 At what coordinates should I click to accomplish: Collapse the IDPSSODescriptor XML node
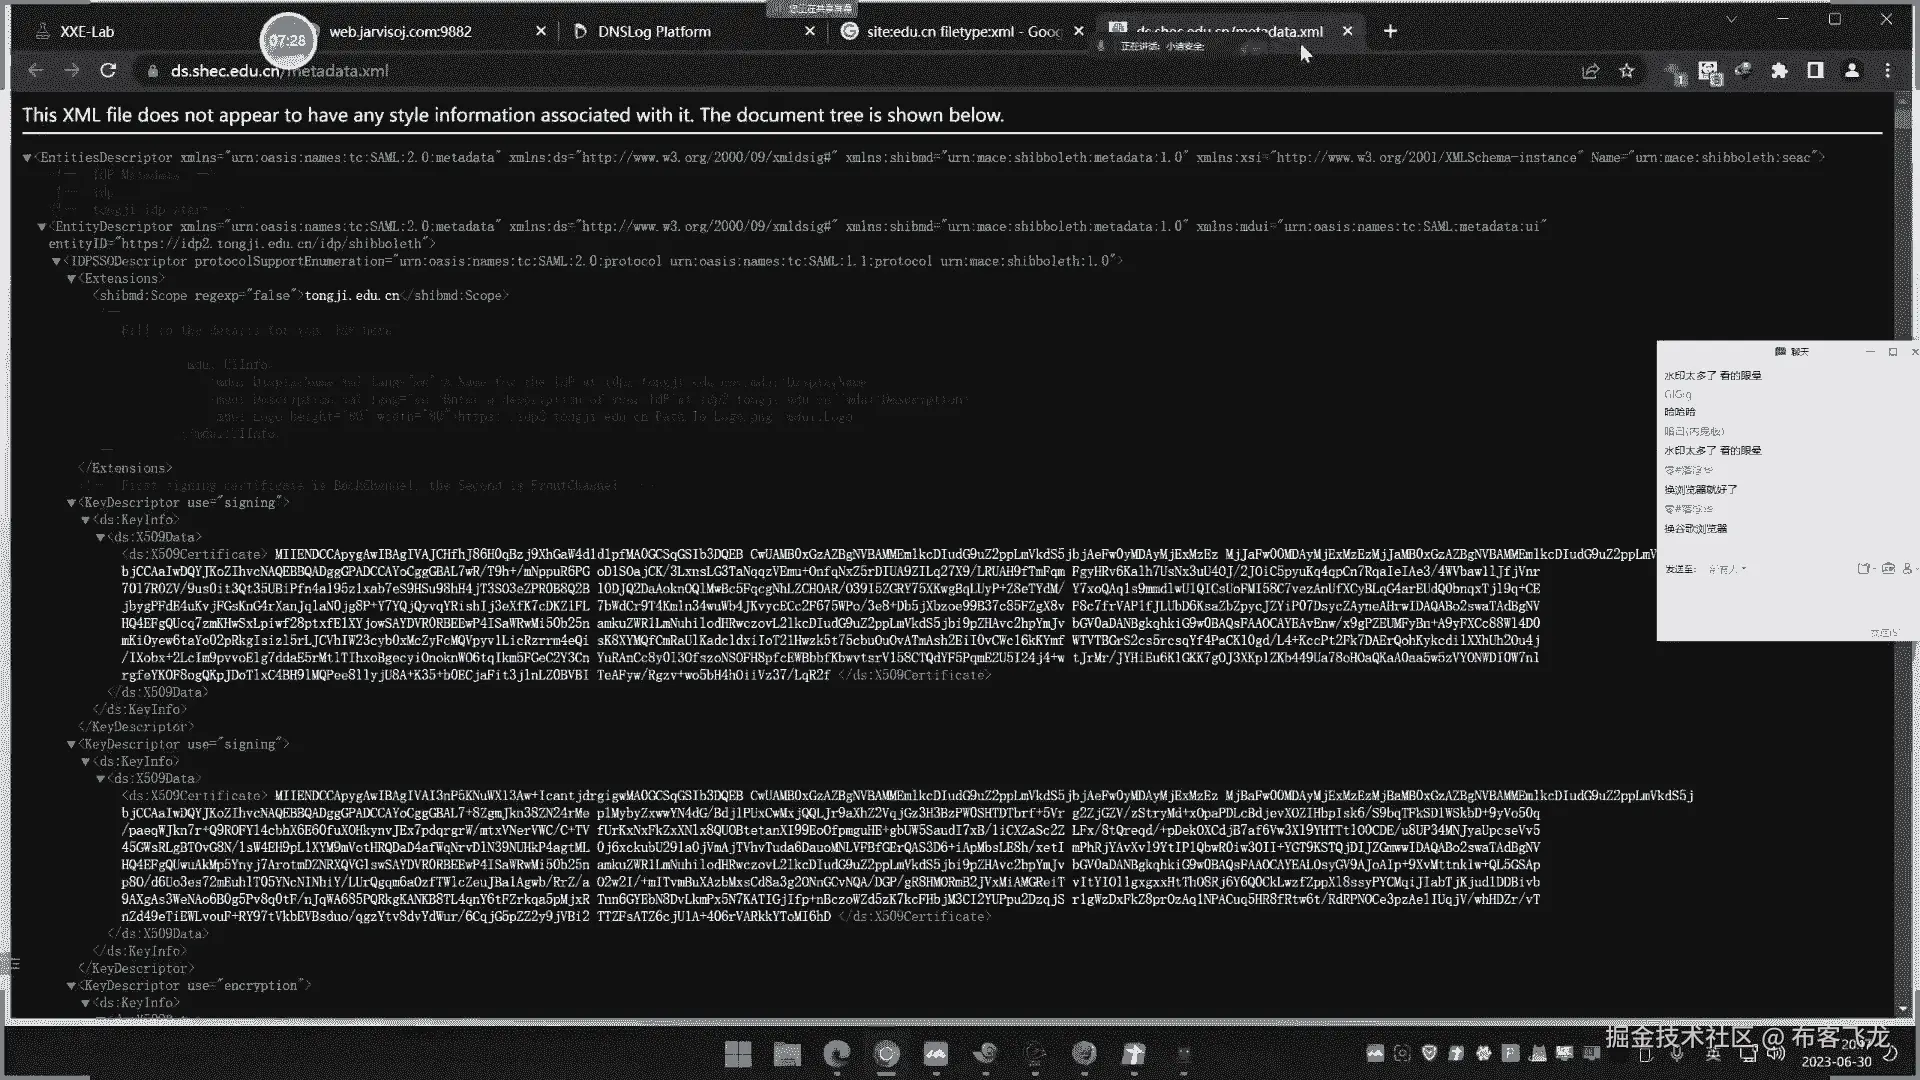(x=57, y=262)
